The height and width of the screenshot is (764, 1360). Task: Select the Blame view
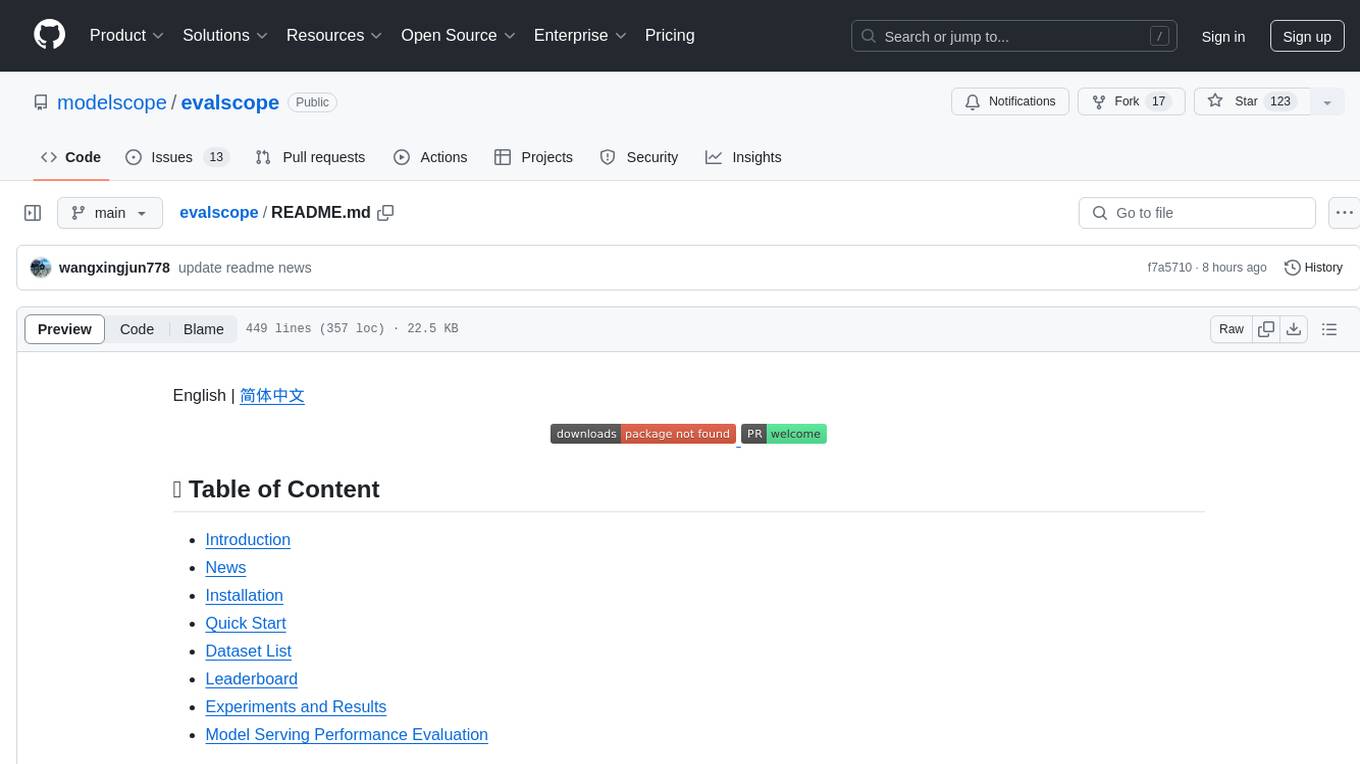(203, 329)
